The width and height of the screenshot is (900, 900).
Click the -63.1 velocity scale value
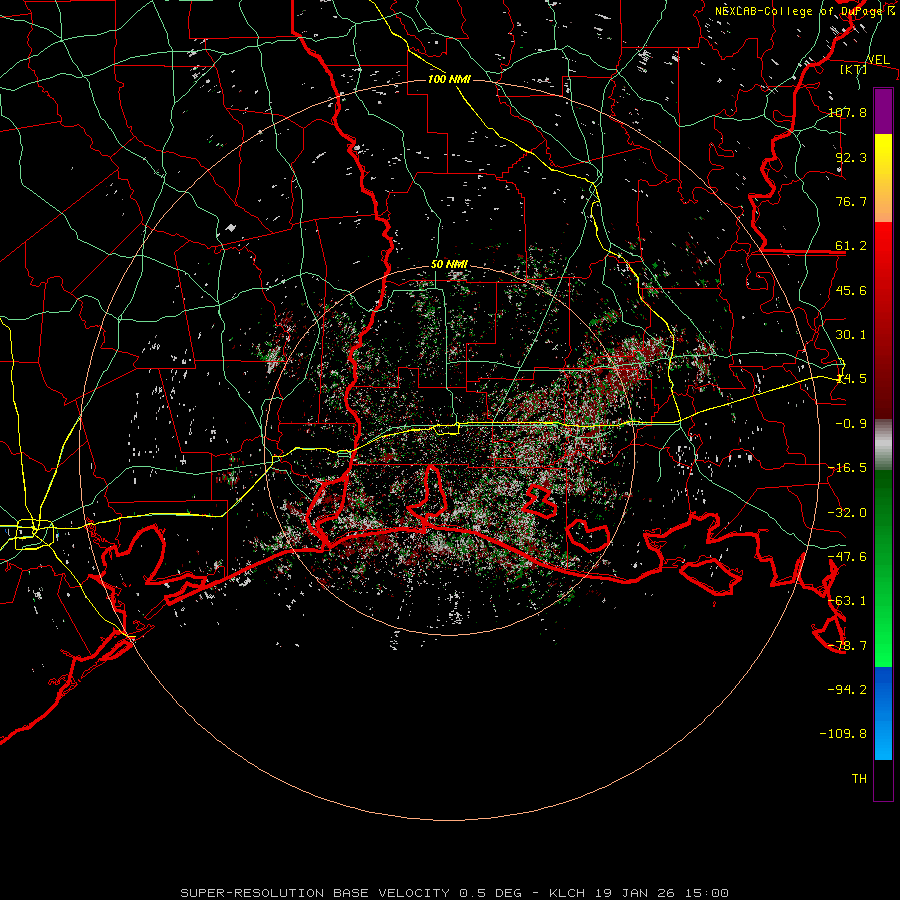pos(847,601)
